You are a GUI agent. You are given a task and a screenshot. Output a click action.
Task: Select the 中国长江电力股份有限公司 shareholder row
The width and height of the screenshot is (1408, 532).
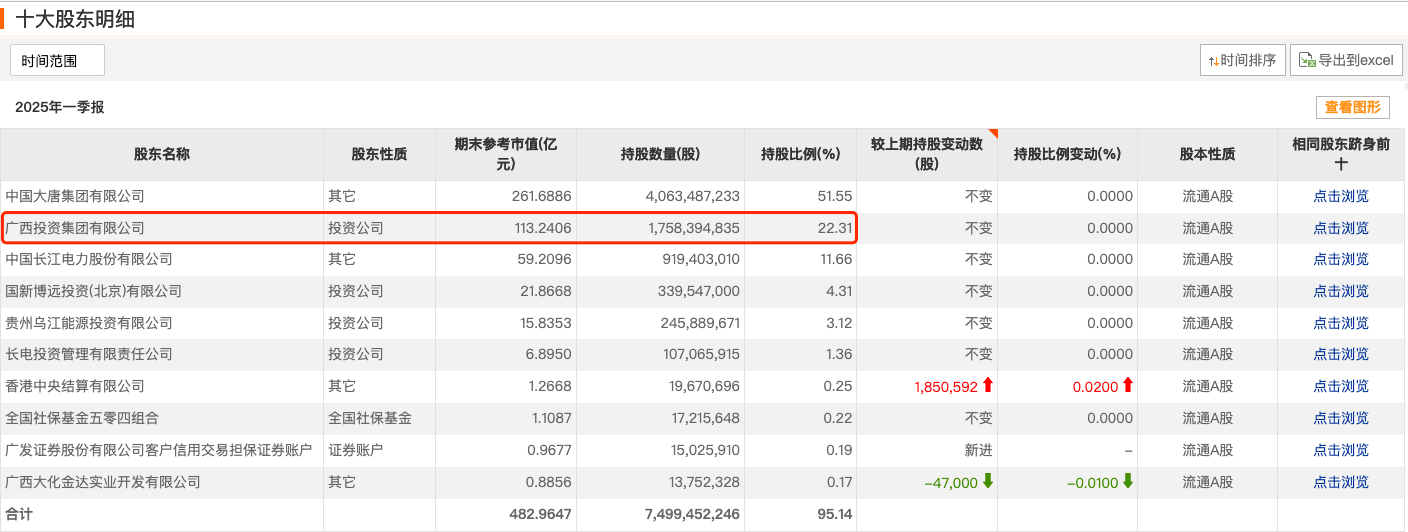(704, 260)
